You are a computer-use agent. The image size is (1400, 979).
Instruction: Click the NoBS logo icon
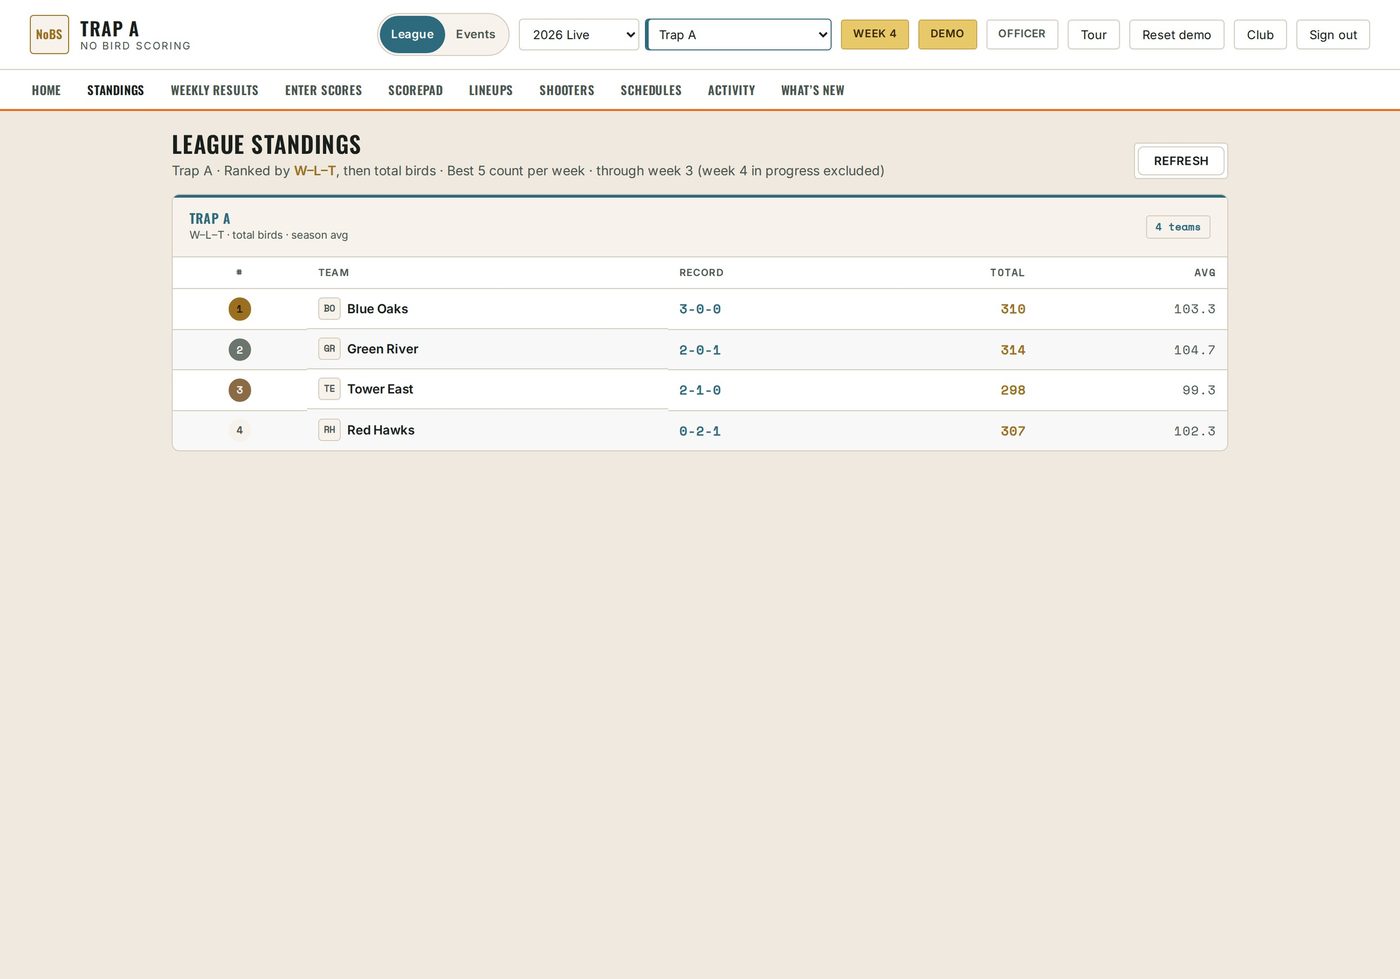tap(49, 34)
